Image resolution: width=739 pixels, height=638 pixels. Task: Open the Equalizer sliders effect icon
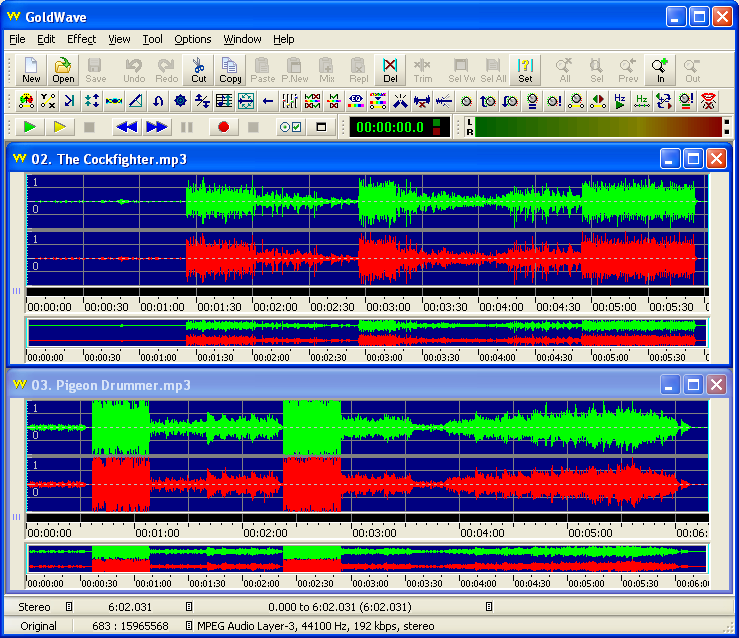pyautogui.click(x=290, y=101)
